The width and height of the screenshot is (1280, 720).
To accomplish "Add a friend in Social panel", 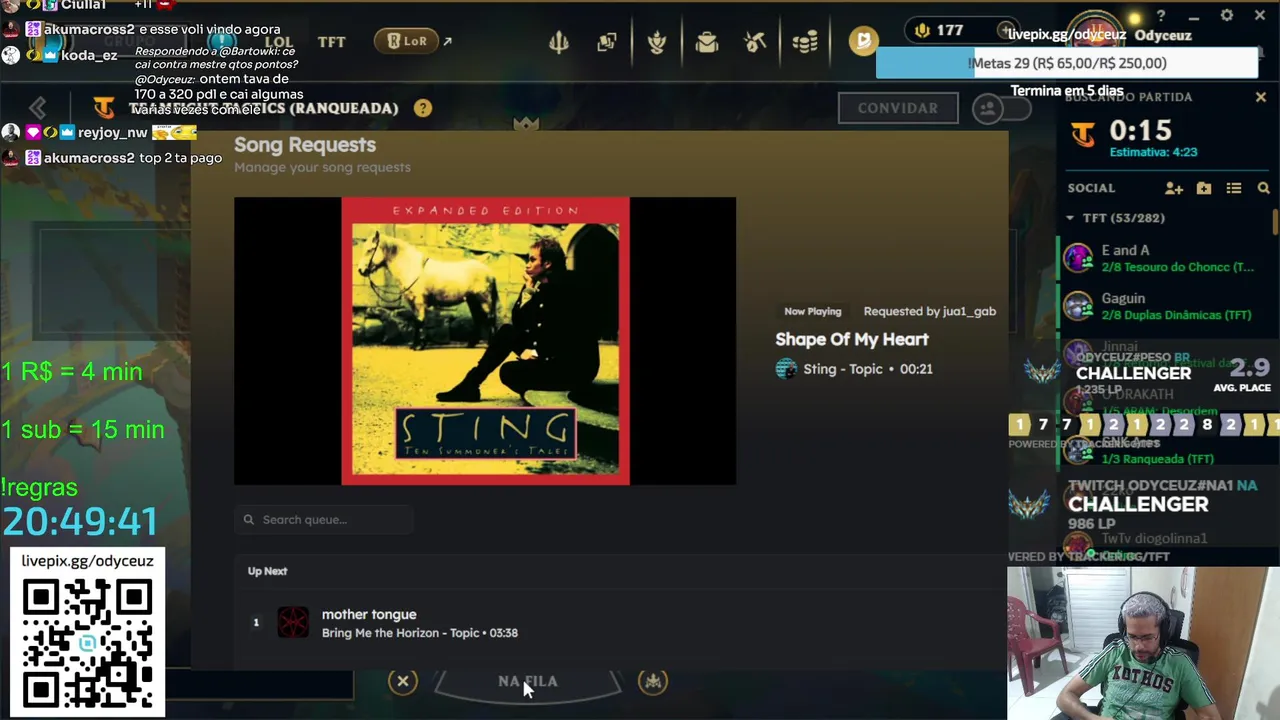I will pos(1174,188).
